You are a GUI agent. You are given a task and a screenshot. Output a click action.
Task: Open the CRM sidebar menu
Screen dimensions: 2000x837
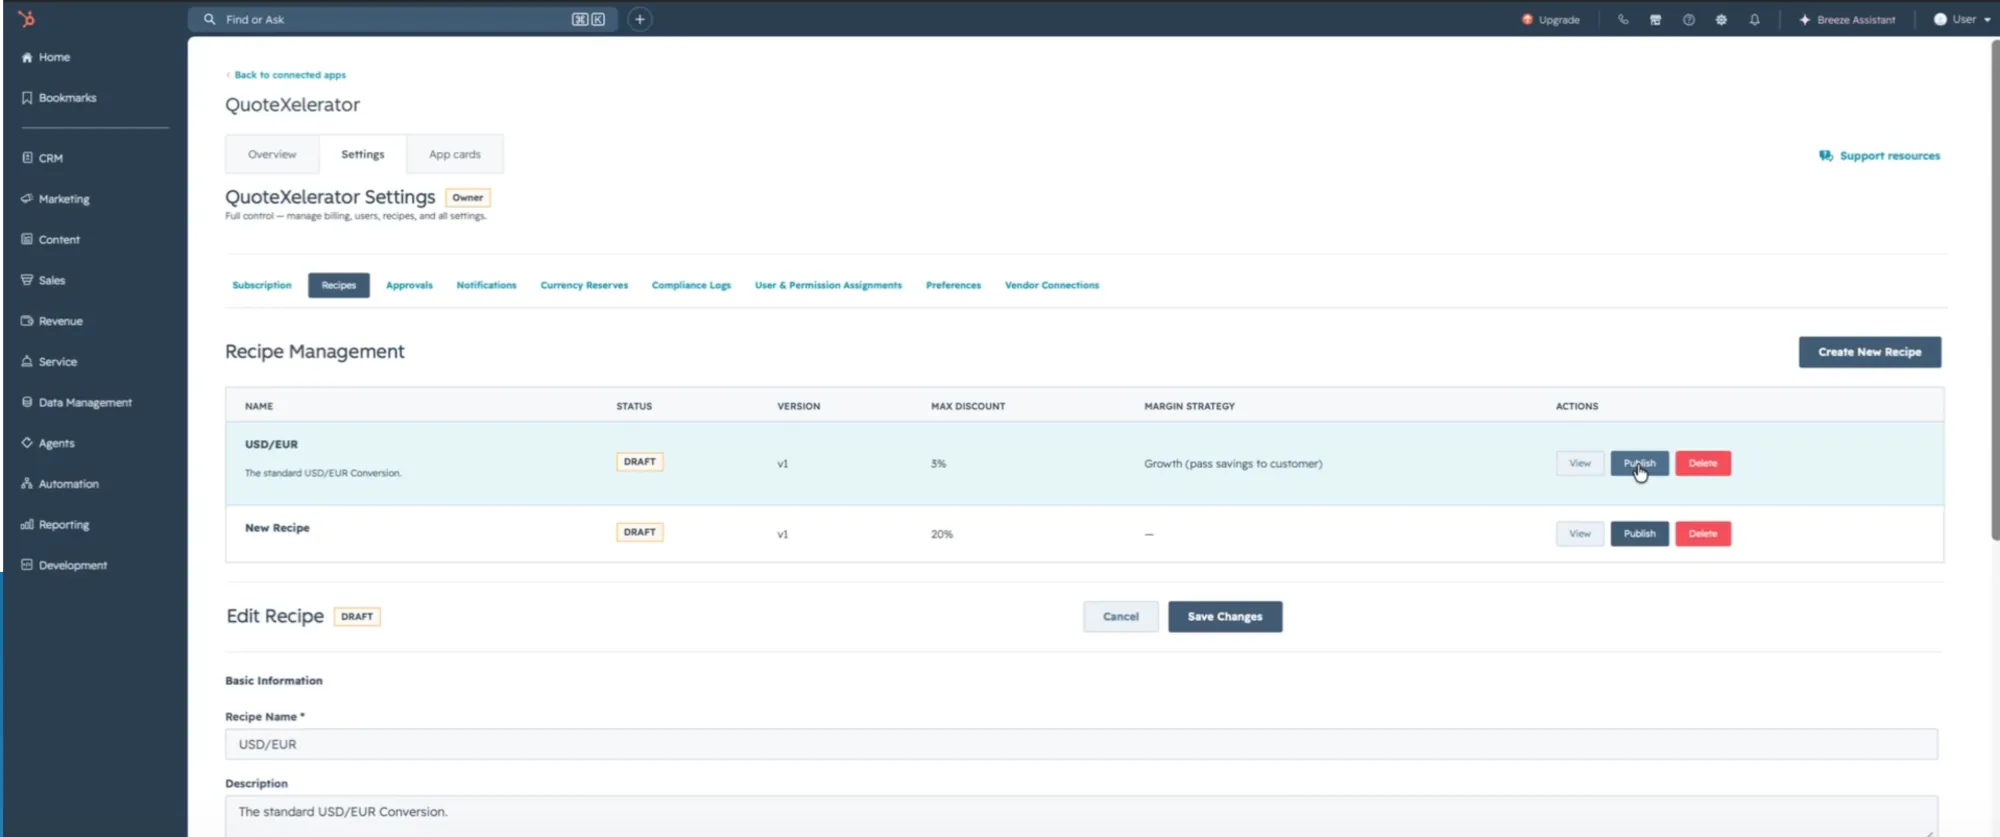pyautogui.click(x=42, y=158)
